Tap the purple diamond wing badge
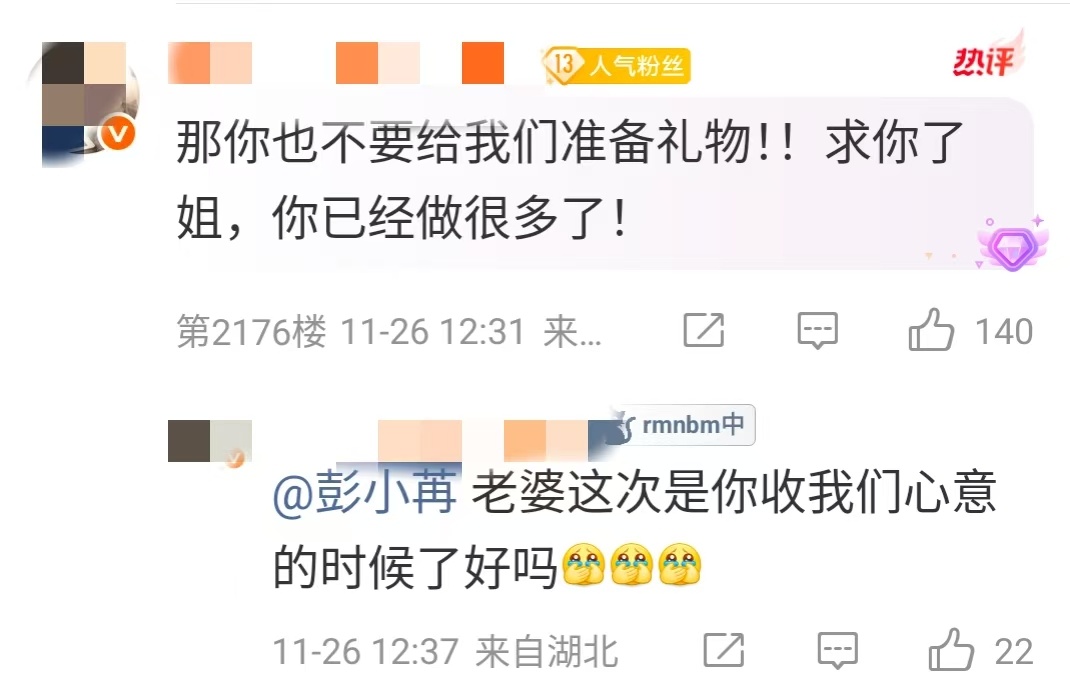The width and height of the screenshot is (1070, 690). [x=1013, y=245]
